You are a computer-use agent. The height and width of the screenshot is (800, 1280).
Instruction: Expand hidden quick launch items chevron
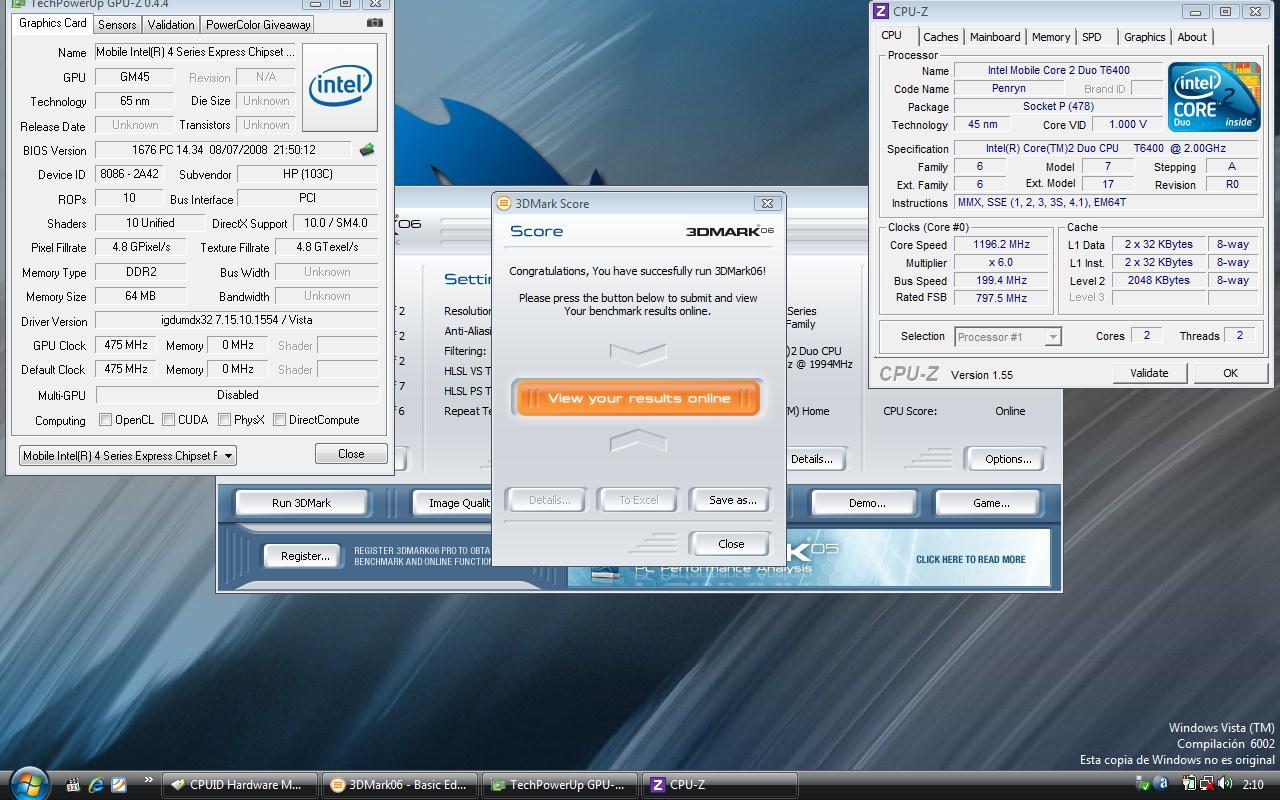coord(149,780)
